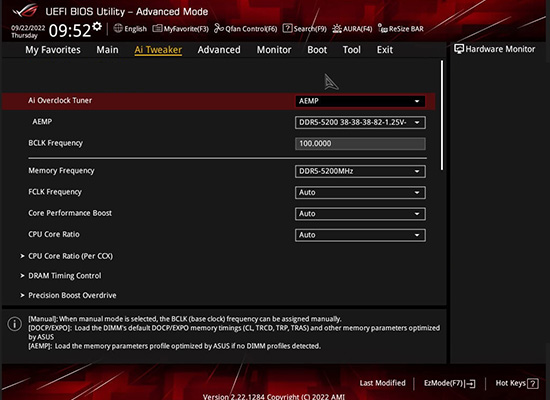550x400 pixels.
Task: Open the Memory Frequency DDR5-5200MHz dropdown
Action: (360, 171)
